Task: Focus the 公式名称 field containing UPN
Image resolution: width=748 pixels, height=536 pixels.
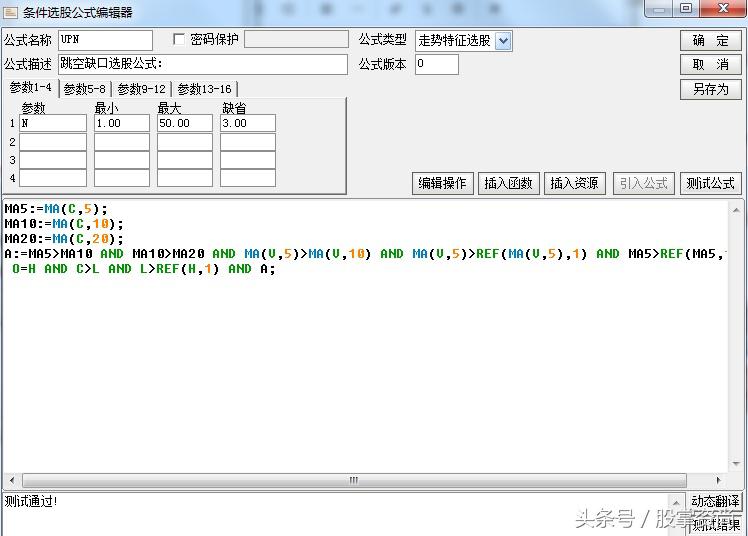Action: [105, 40]
